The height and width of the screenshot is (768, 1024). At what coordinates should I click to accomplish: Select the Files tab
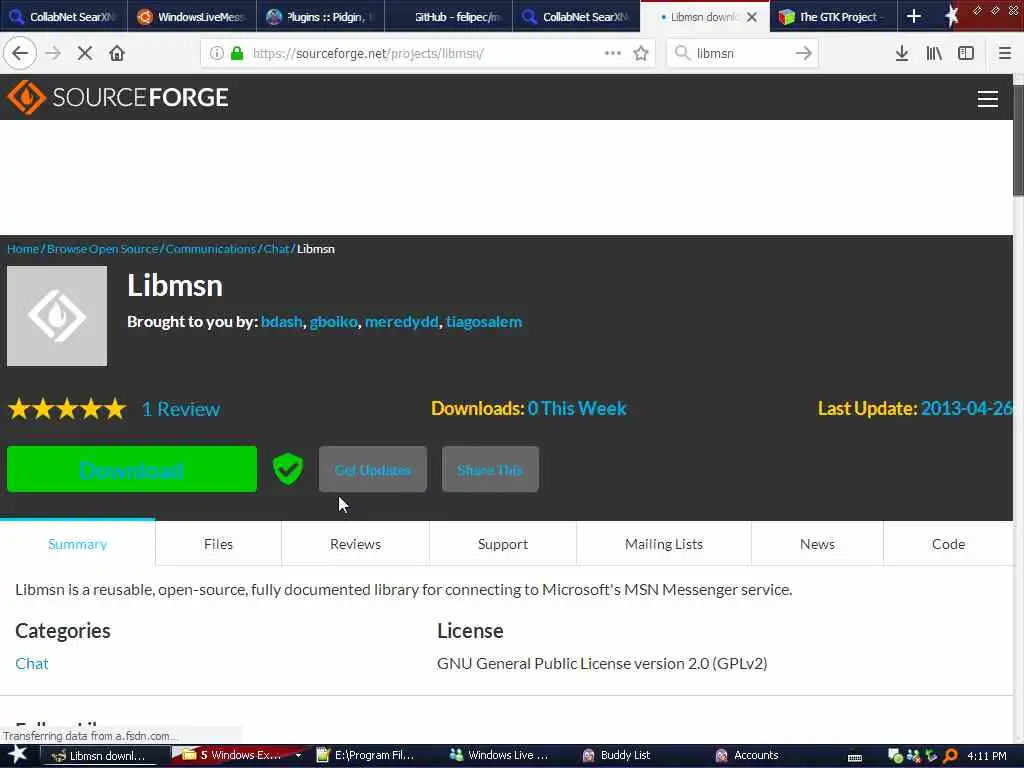pos(218,544)
